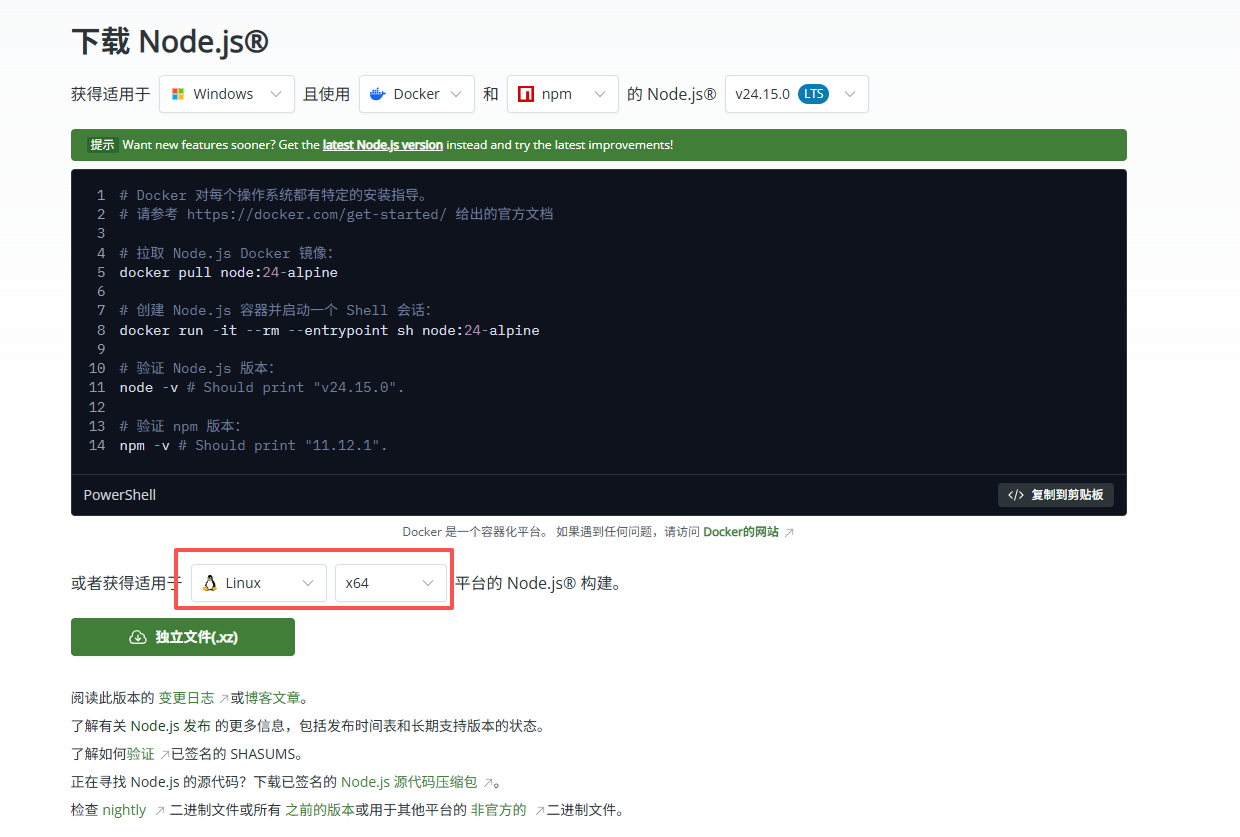Click the docker pull node:24-alpine line
The height and width of the screenshot is (837, 1240).
228,272
